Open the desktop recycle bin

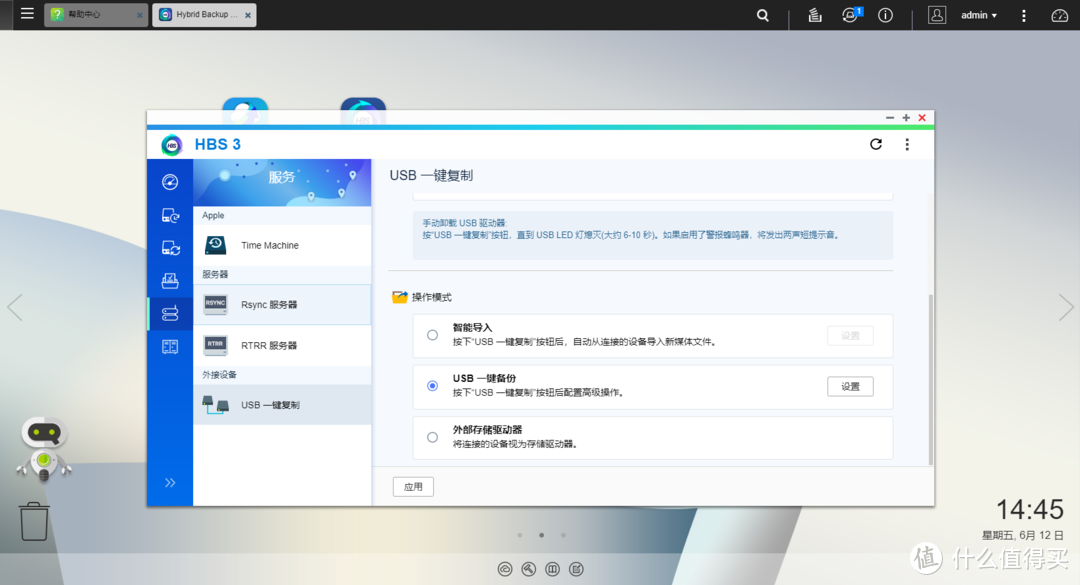(34, 522)
